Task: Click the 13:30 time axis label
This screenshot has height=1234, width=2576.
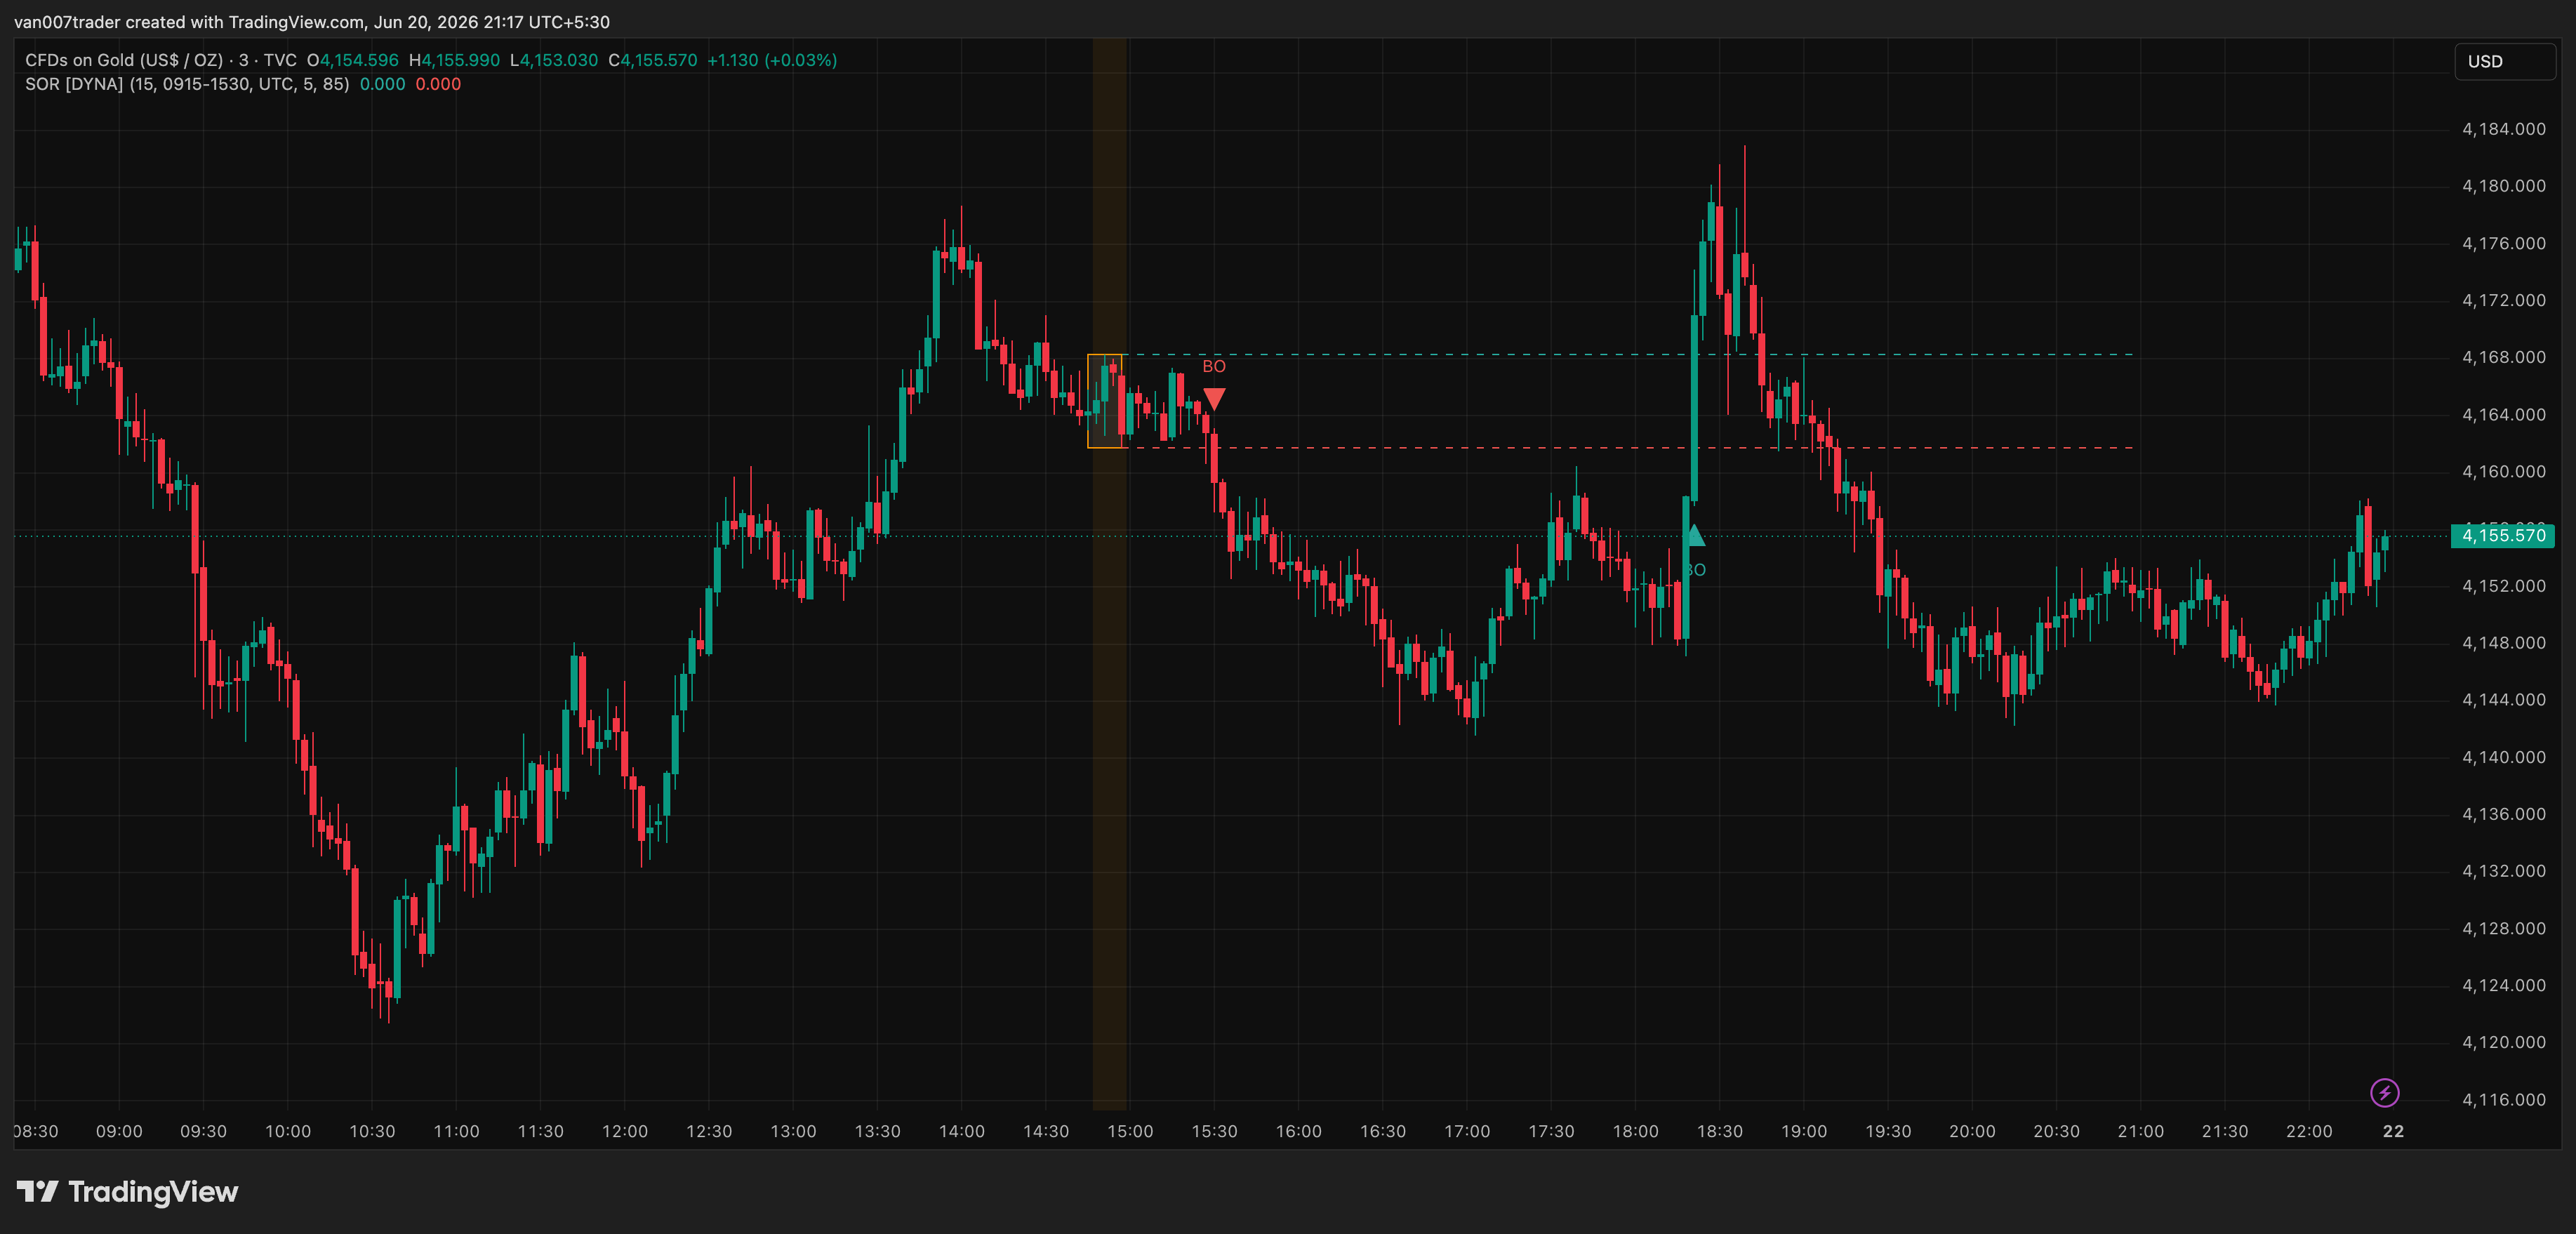Action: click(x=877, y=1131)
